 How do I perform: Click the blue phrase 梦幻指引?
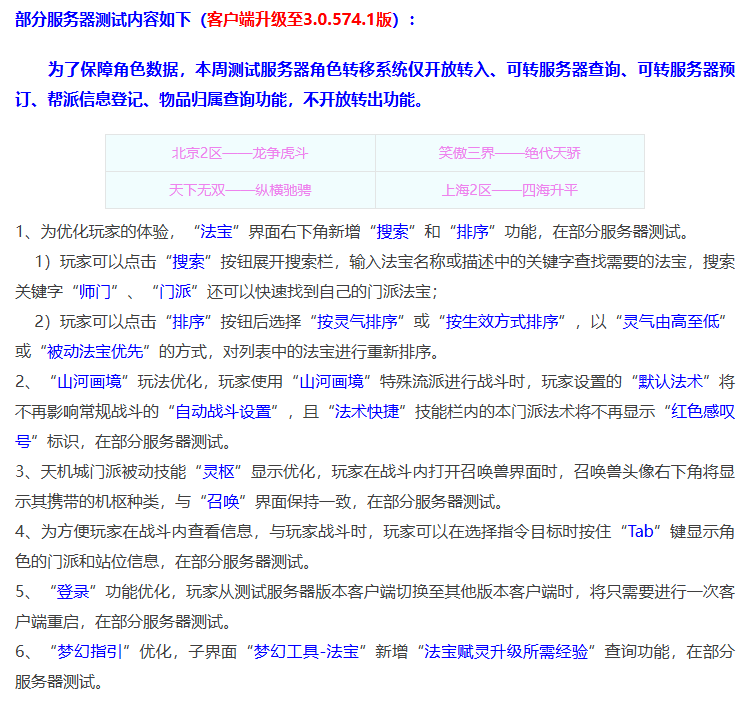coord(90,652)
